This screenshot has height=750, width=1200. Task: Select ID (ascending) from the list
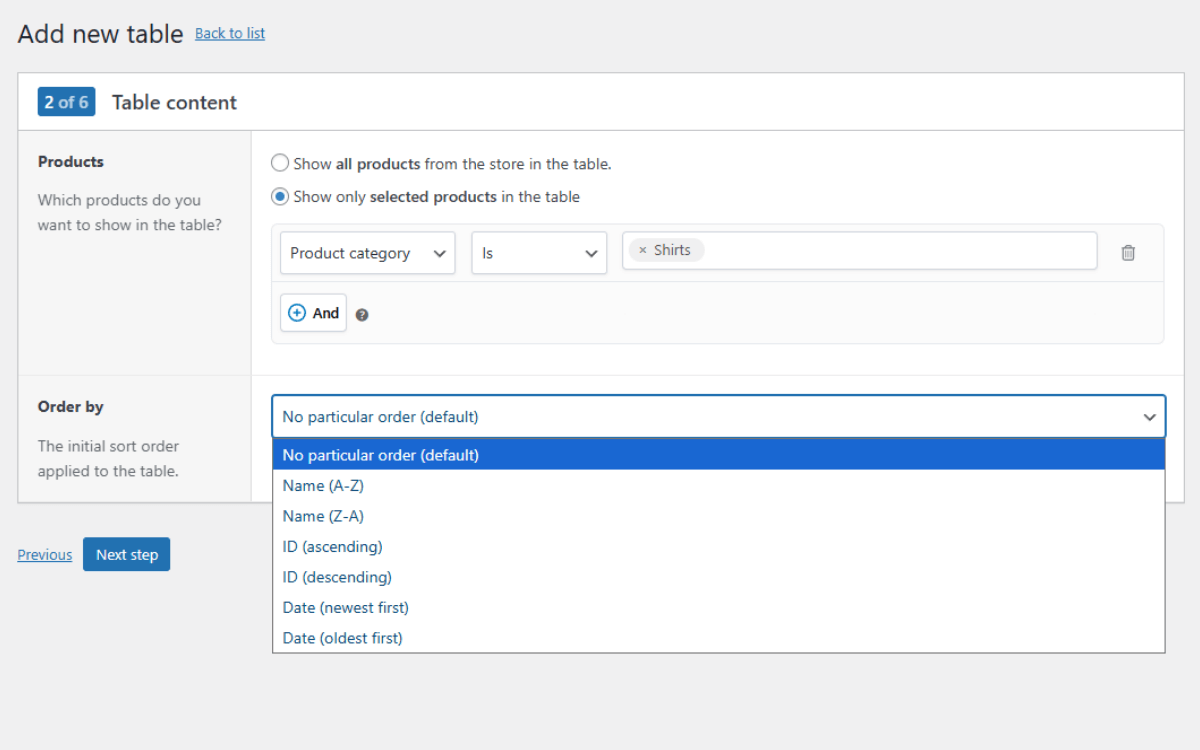[x=332, y=546]
